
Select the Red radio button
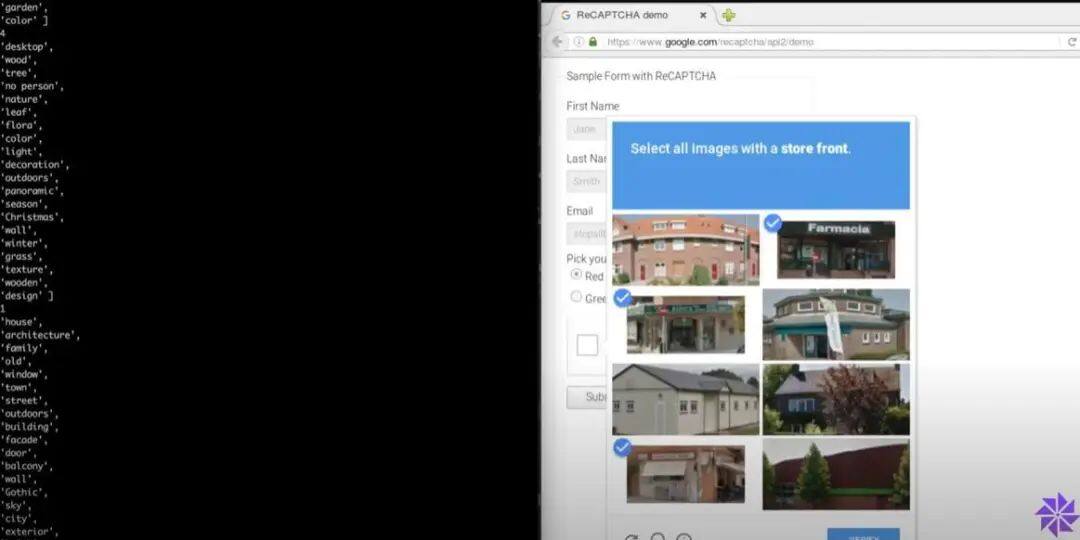pos(577,274)
